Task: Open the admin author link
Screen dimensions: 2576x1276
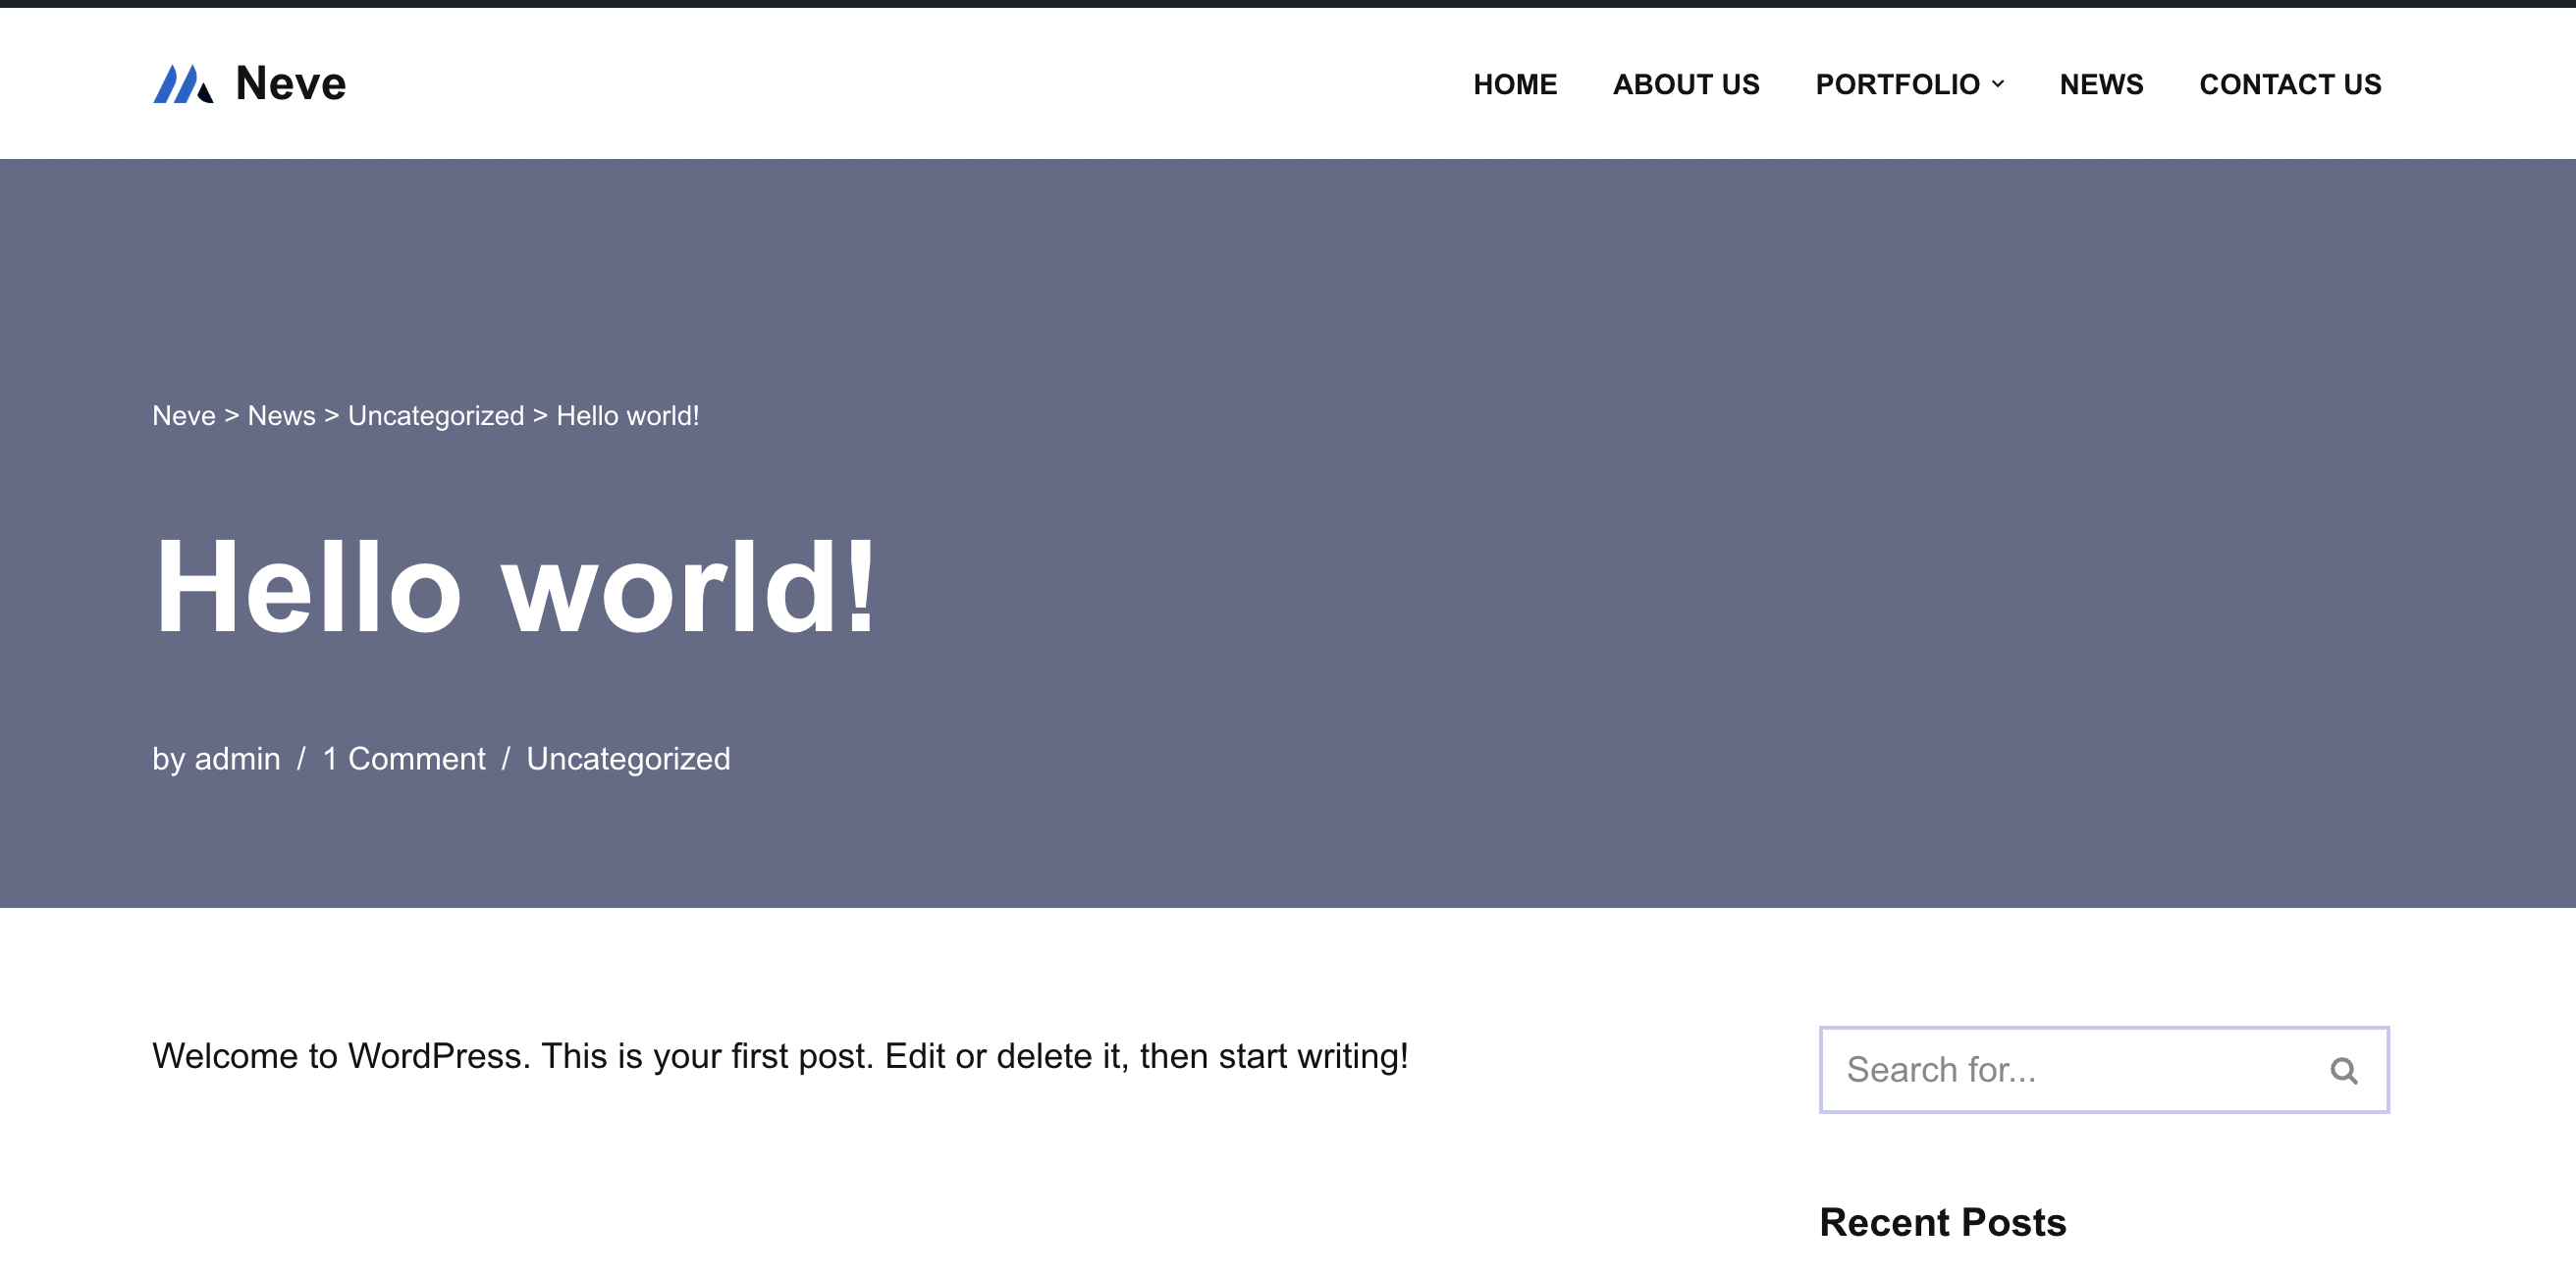Action: click(237, 759)
